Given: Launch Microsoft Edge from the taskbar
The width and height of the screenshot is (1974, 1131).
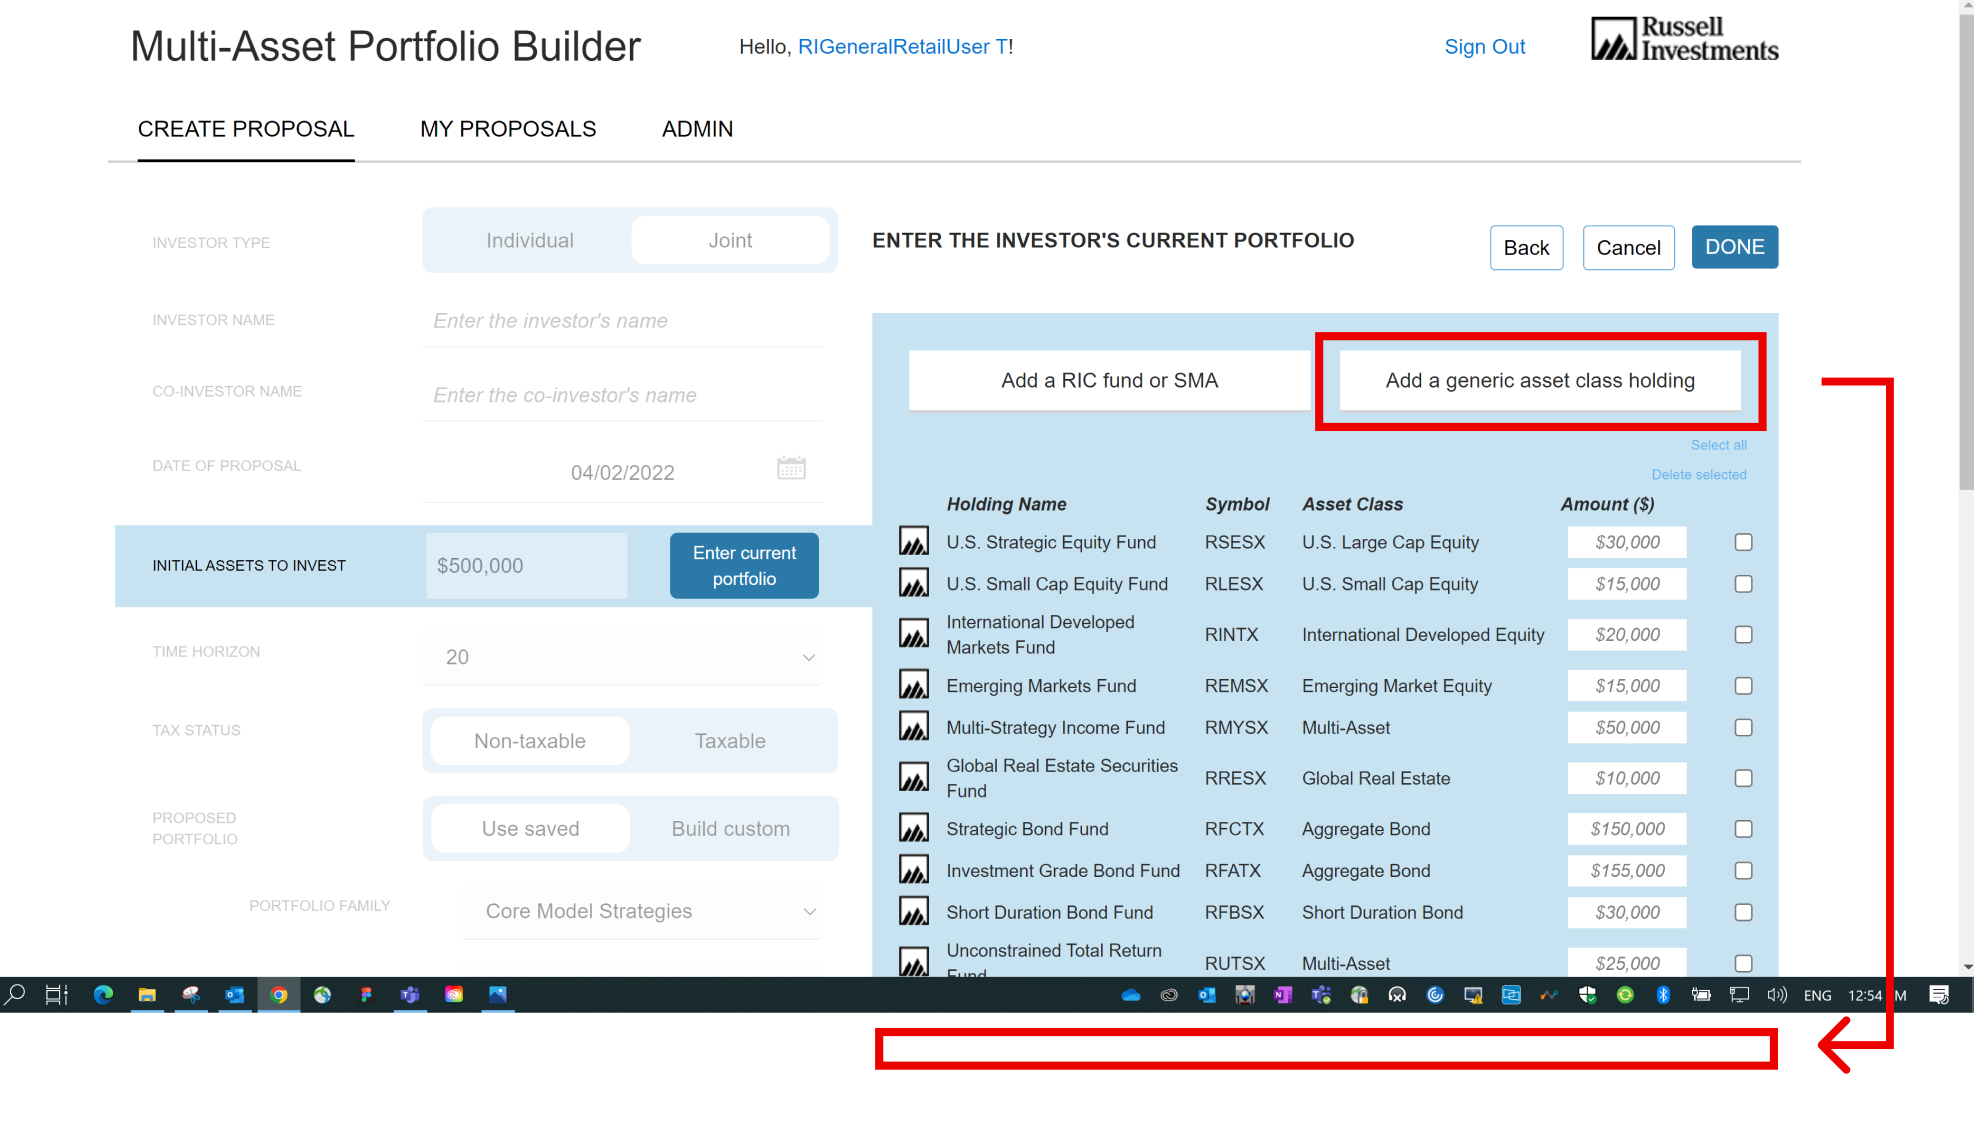Looking at the screenshot, I should point(103,995).
